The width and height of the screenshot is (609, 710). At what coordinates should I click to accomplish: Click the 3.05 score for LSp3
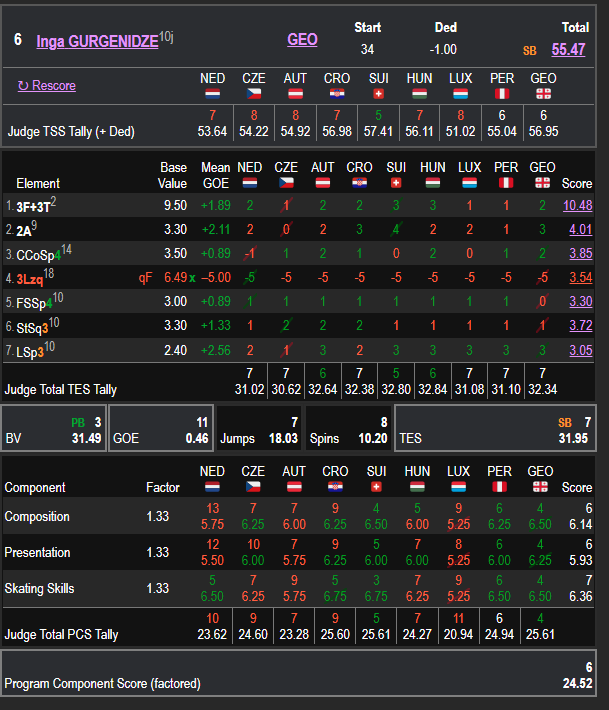coord(580,349)
